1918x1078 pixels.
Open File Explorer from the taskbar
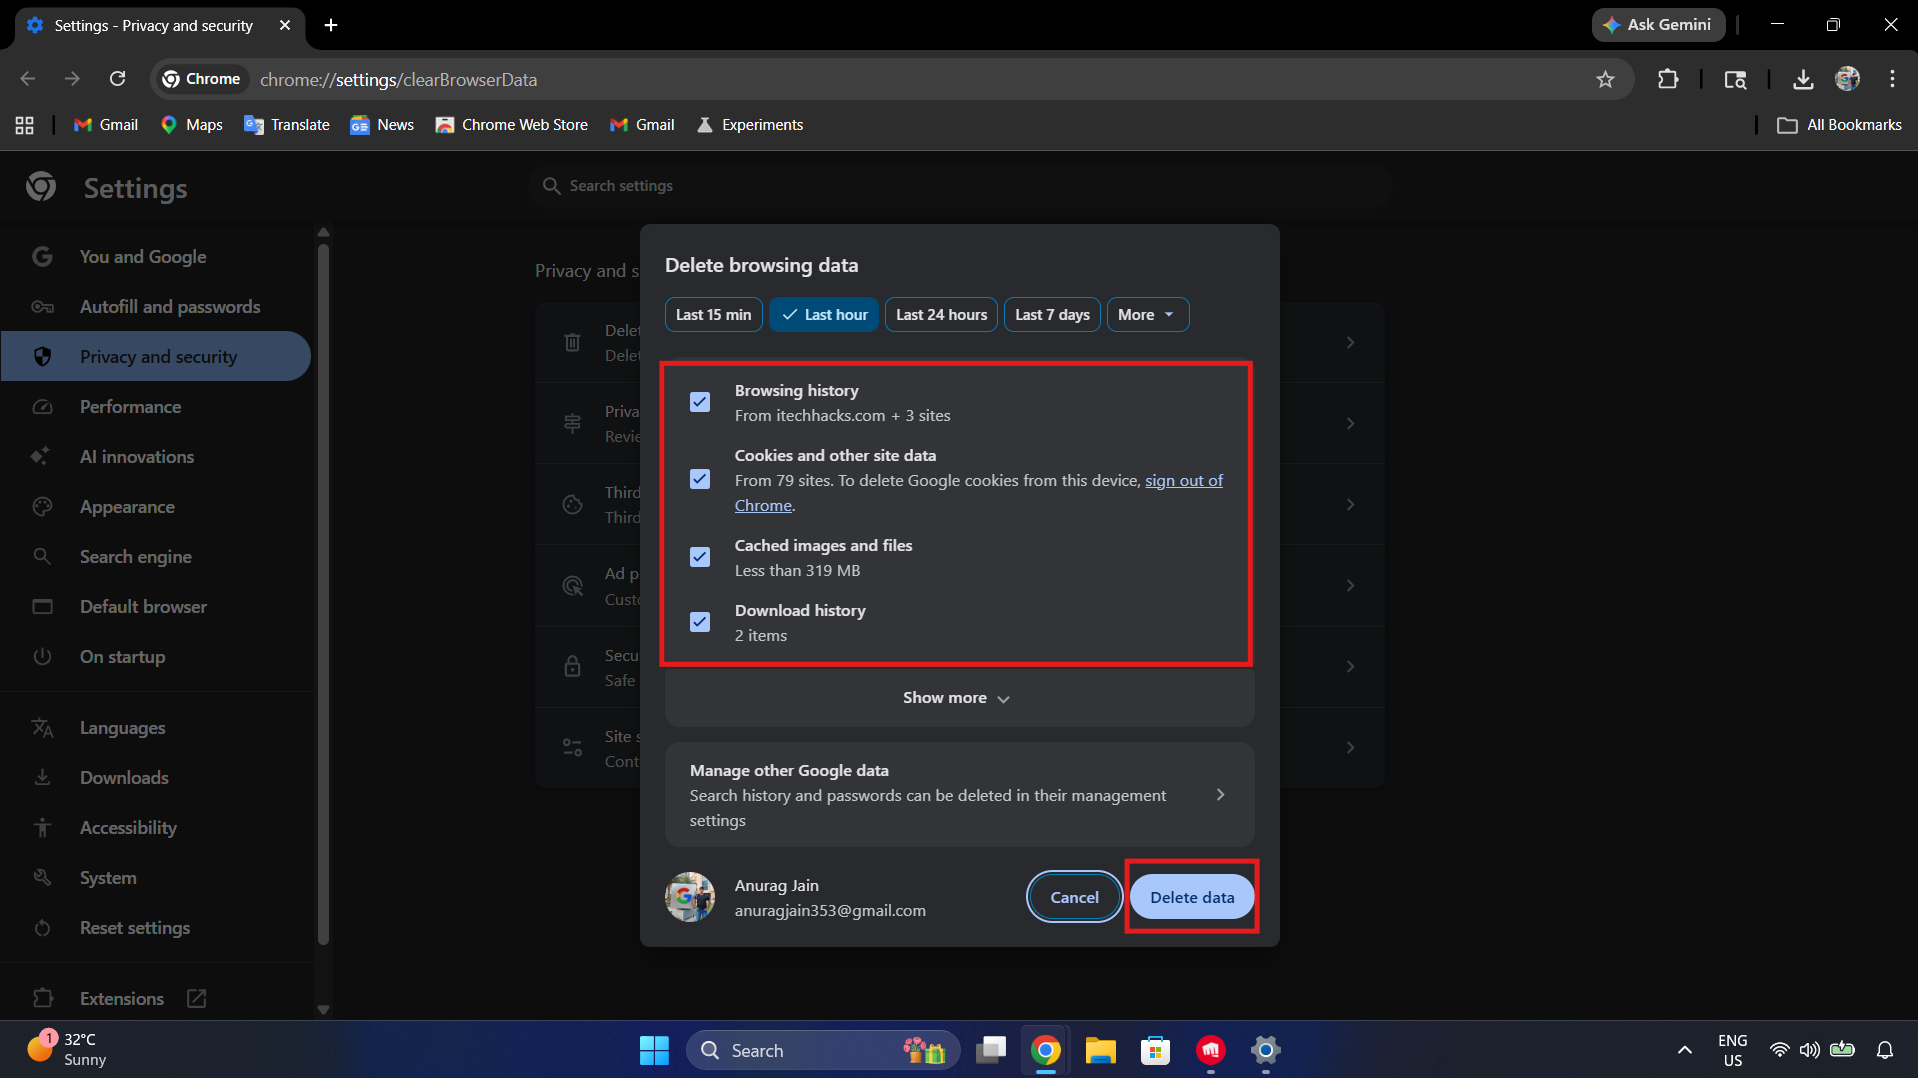(1100, 1050)
